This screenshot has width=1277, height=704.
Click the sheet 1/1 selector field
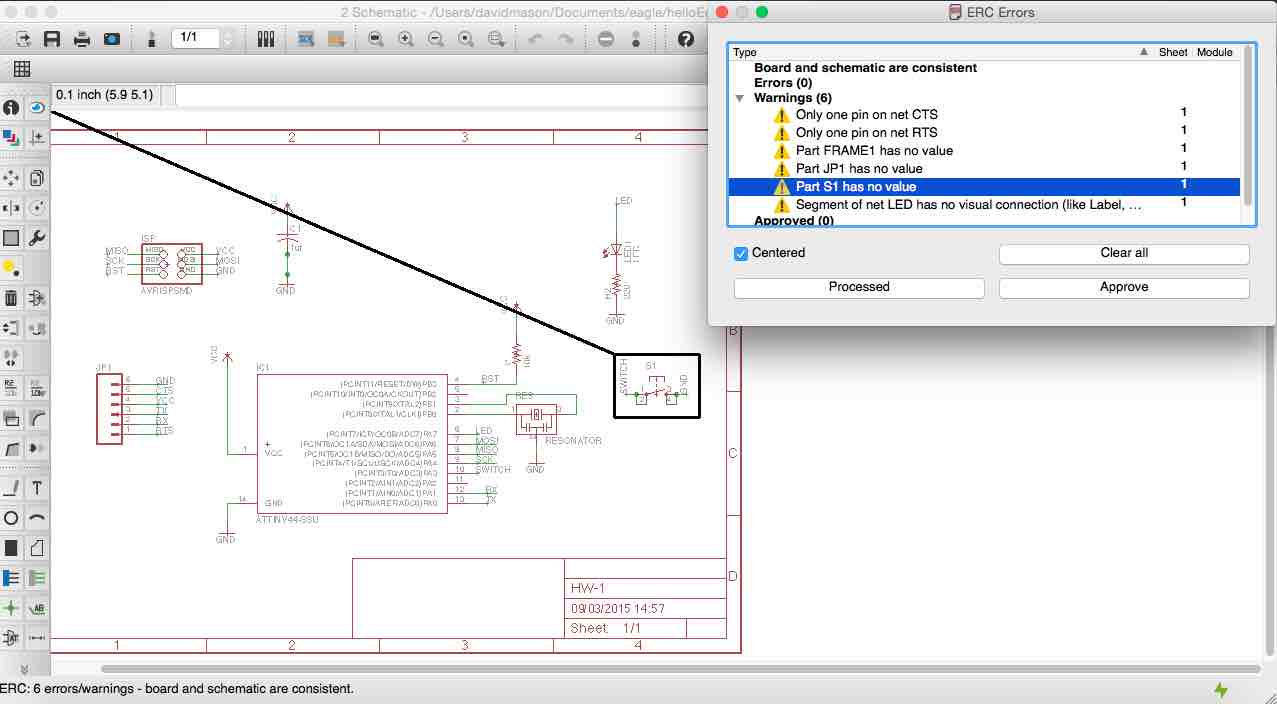click(x=197, y=39)
